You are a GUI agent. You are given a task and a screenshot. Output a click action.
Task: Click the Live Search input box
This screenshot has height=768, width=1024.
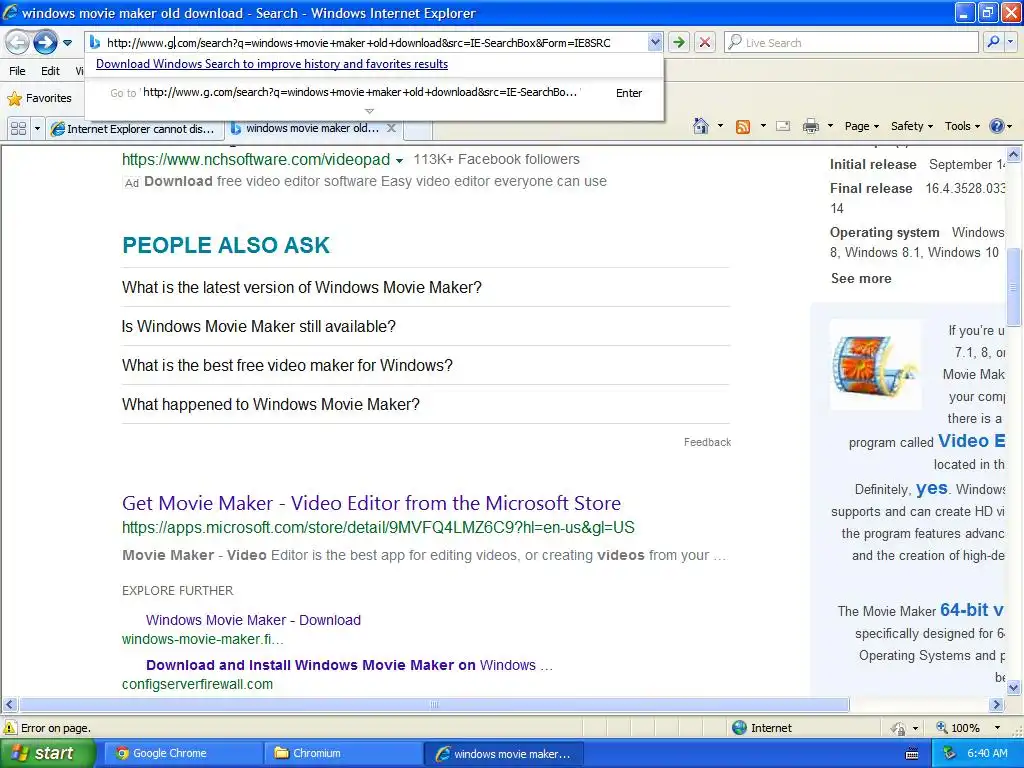coord(852,42)
